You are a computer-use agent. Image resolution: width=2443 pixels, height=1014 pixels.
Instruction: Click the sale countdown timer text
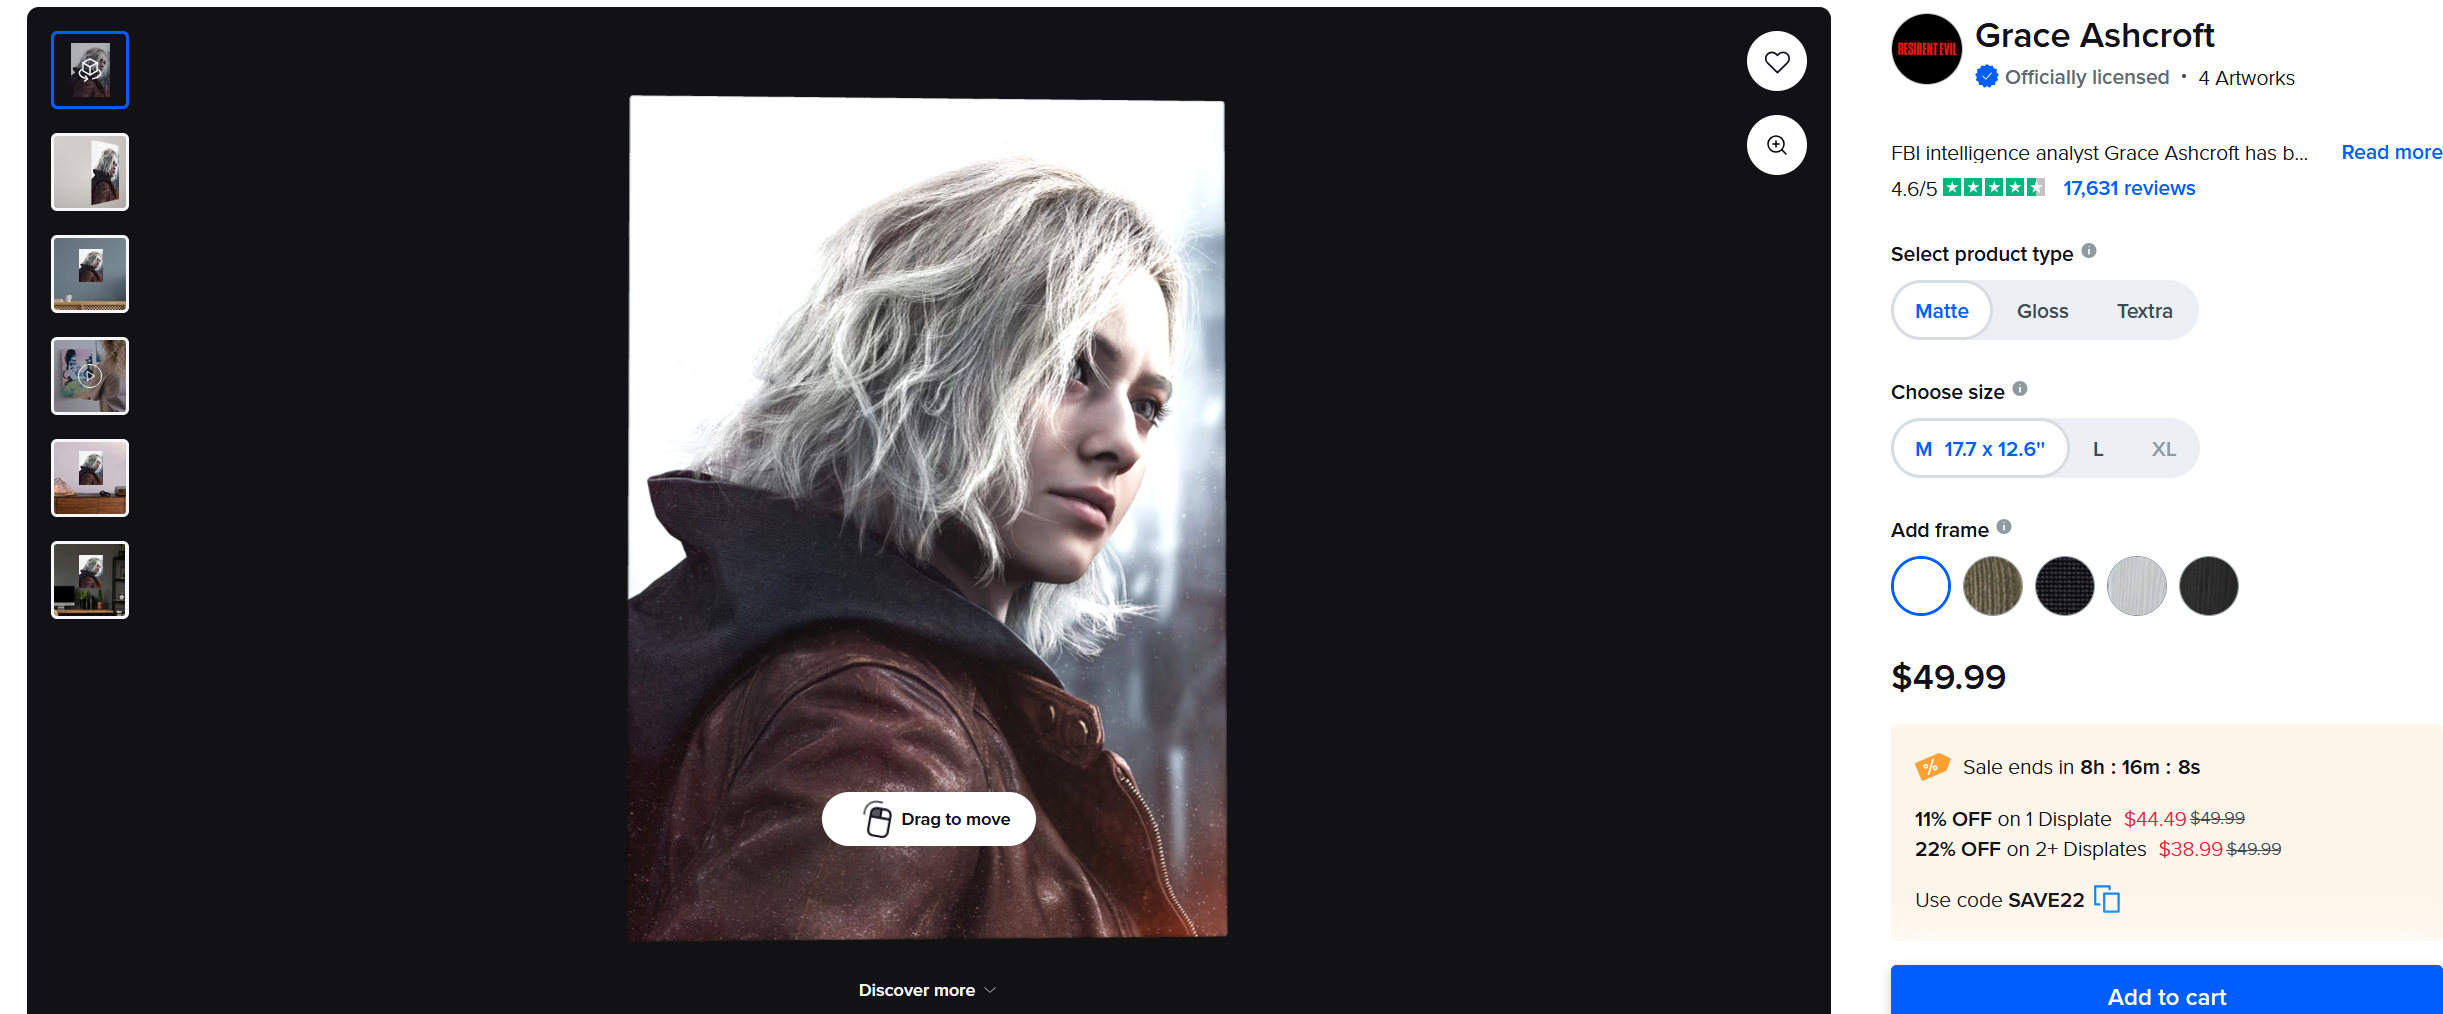pyautogui.click(x=2081, y=767)
